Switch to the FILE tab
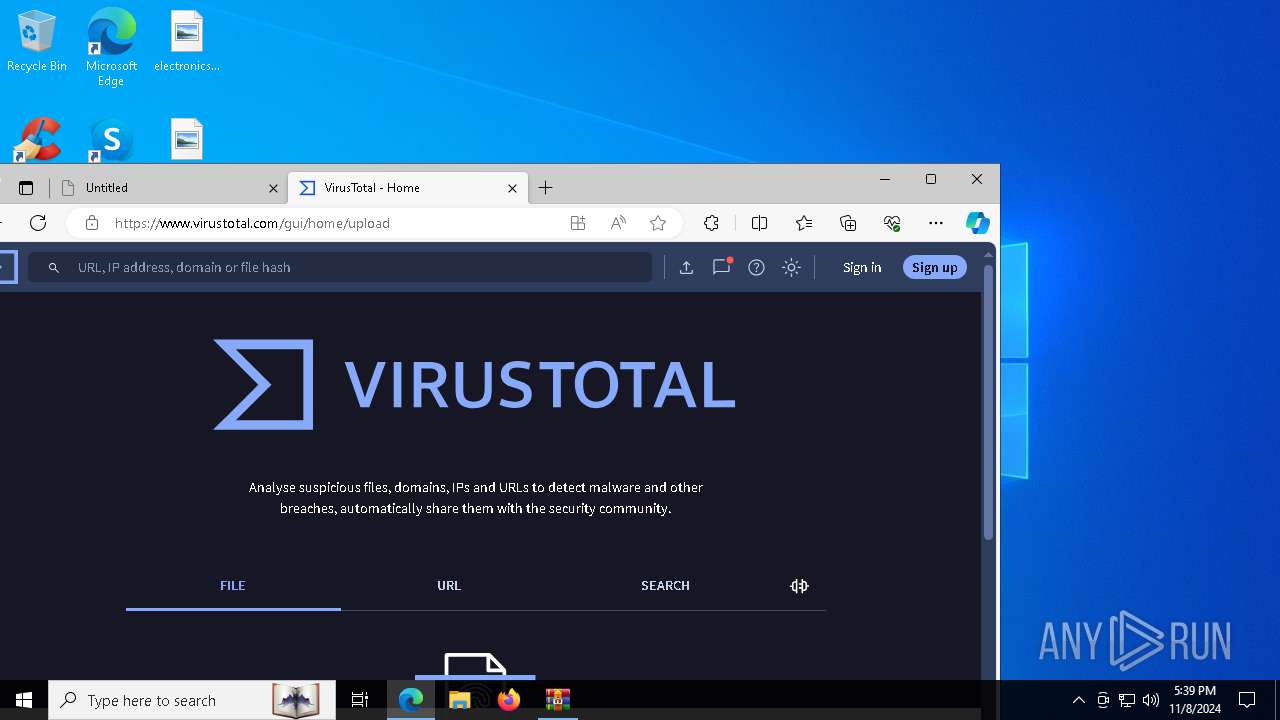Image resolution: width=1280 pixels, height=720 pixels. pyautogui.click(x=233, y=586)
